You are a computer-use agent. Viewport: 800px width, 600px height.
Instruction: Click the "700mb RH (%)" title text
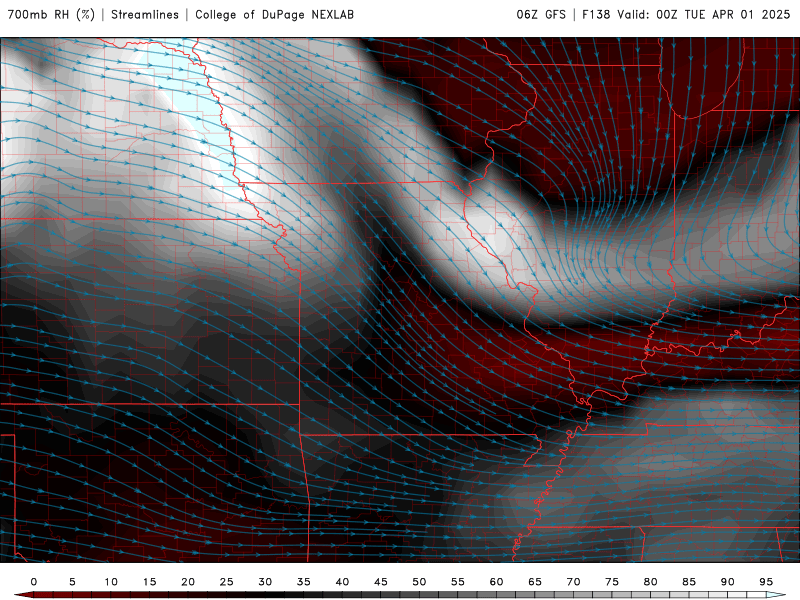(52, 15)
